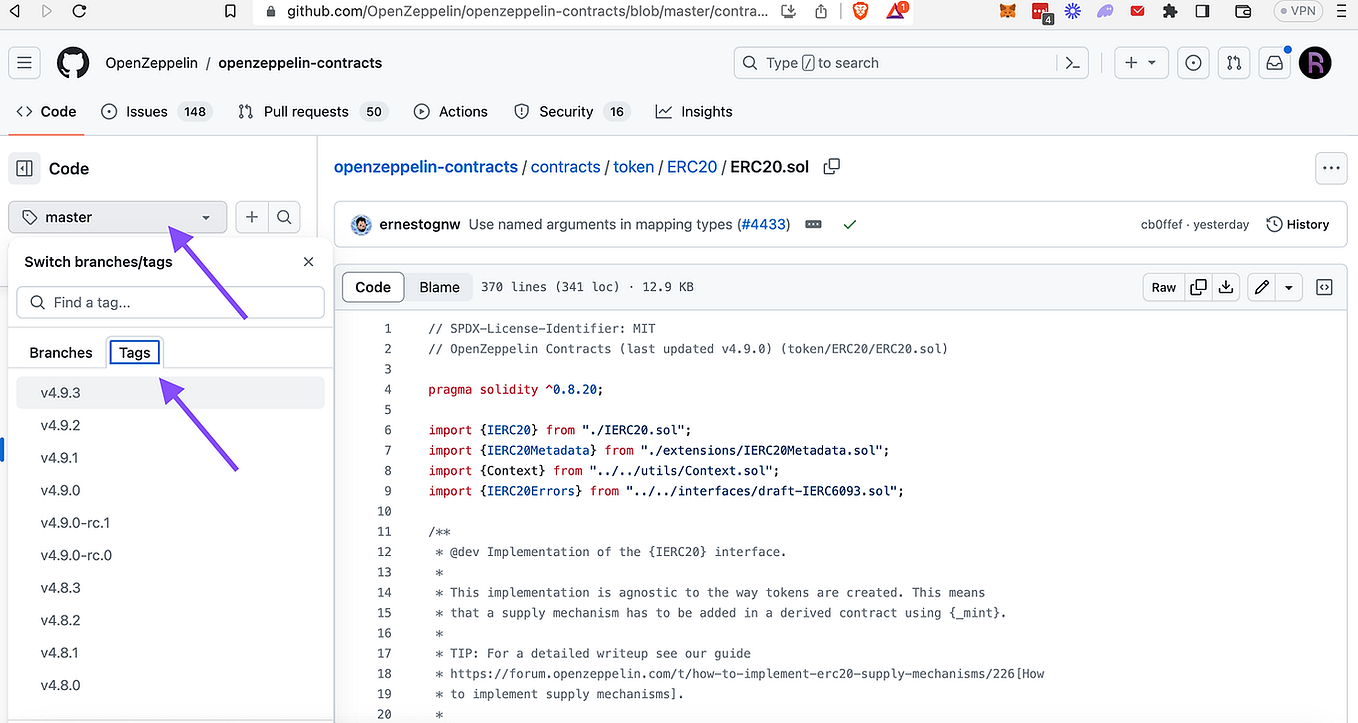View the file History

point(1297,224)
